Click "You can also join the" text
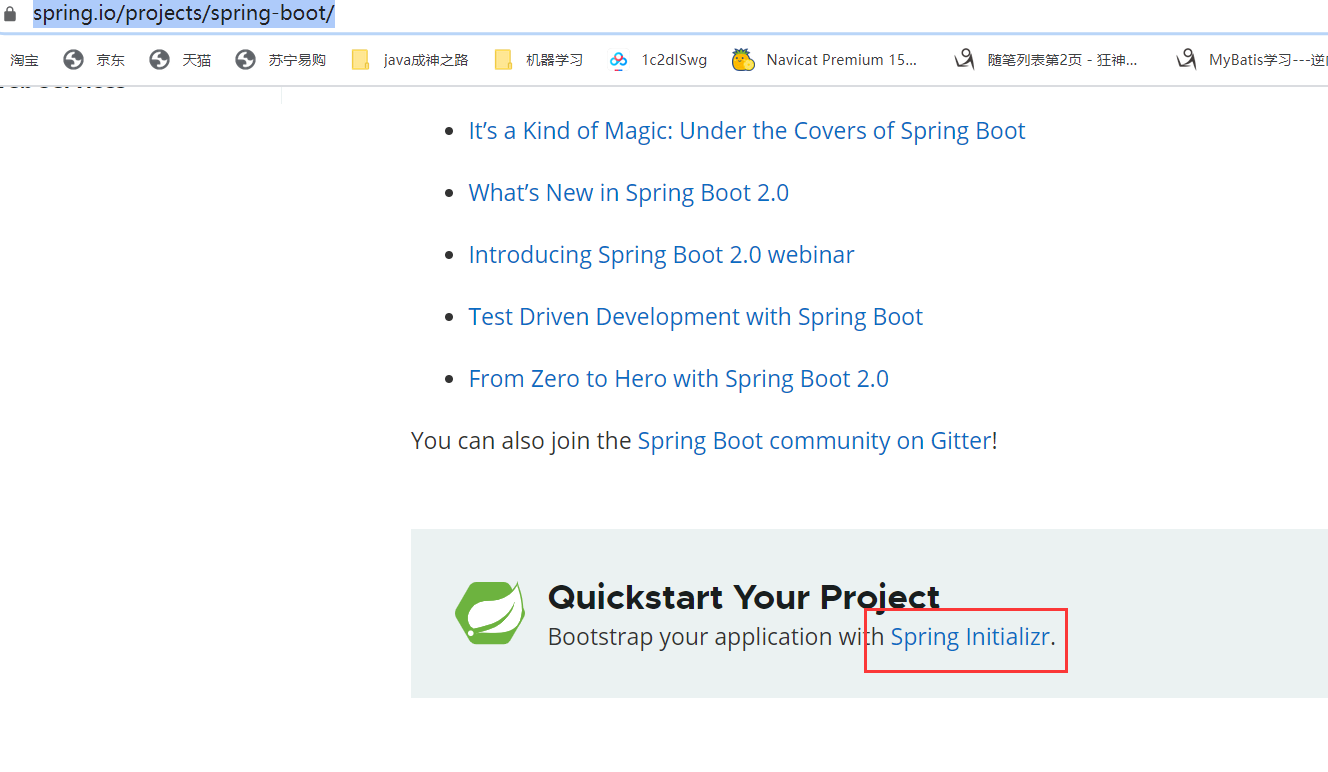Image resolution: width=1328 pixels, height=772 pixels. click(x=521, y=441)
